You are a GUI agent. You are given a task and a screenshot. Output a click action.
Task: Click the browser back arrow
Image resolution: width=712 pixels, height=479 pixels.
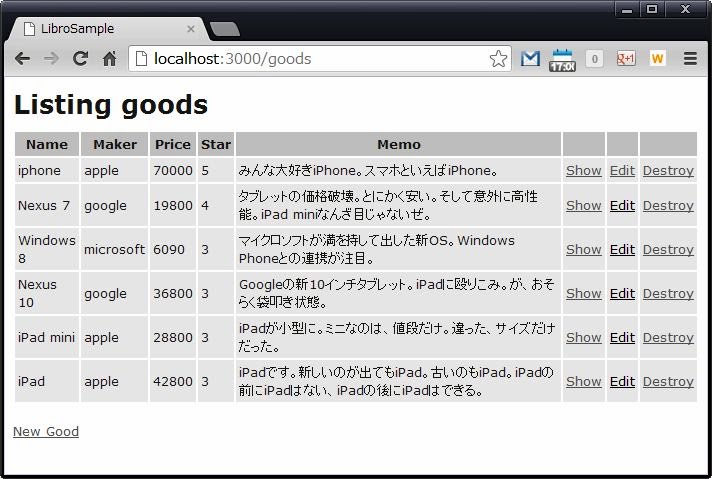(x=22, y=59)
